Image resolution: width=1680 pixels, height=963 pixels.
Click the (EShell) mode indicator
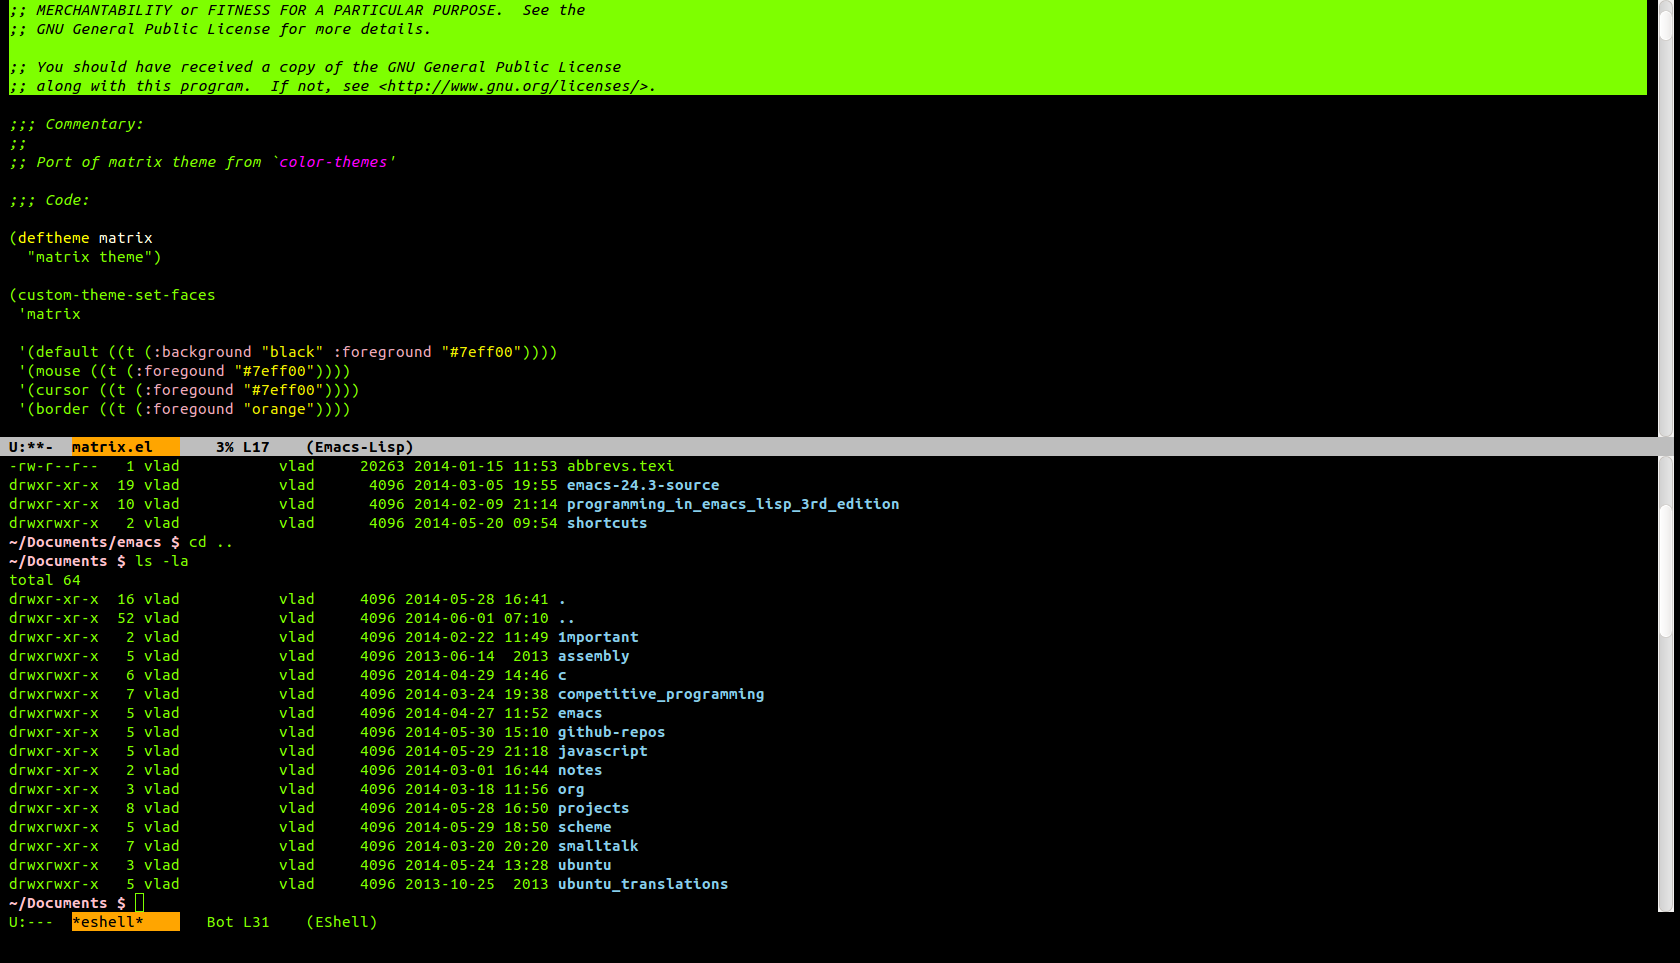[342, 922]
